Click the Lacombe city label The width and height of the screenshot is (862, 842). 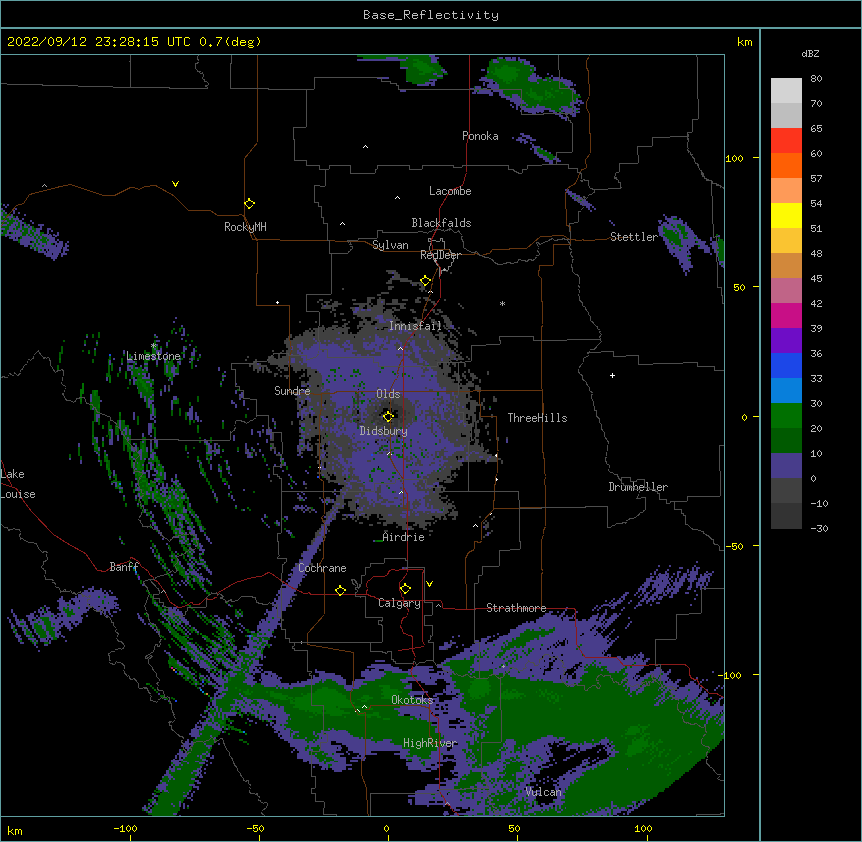pos(450,191)
